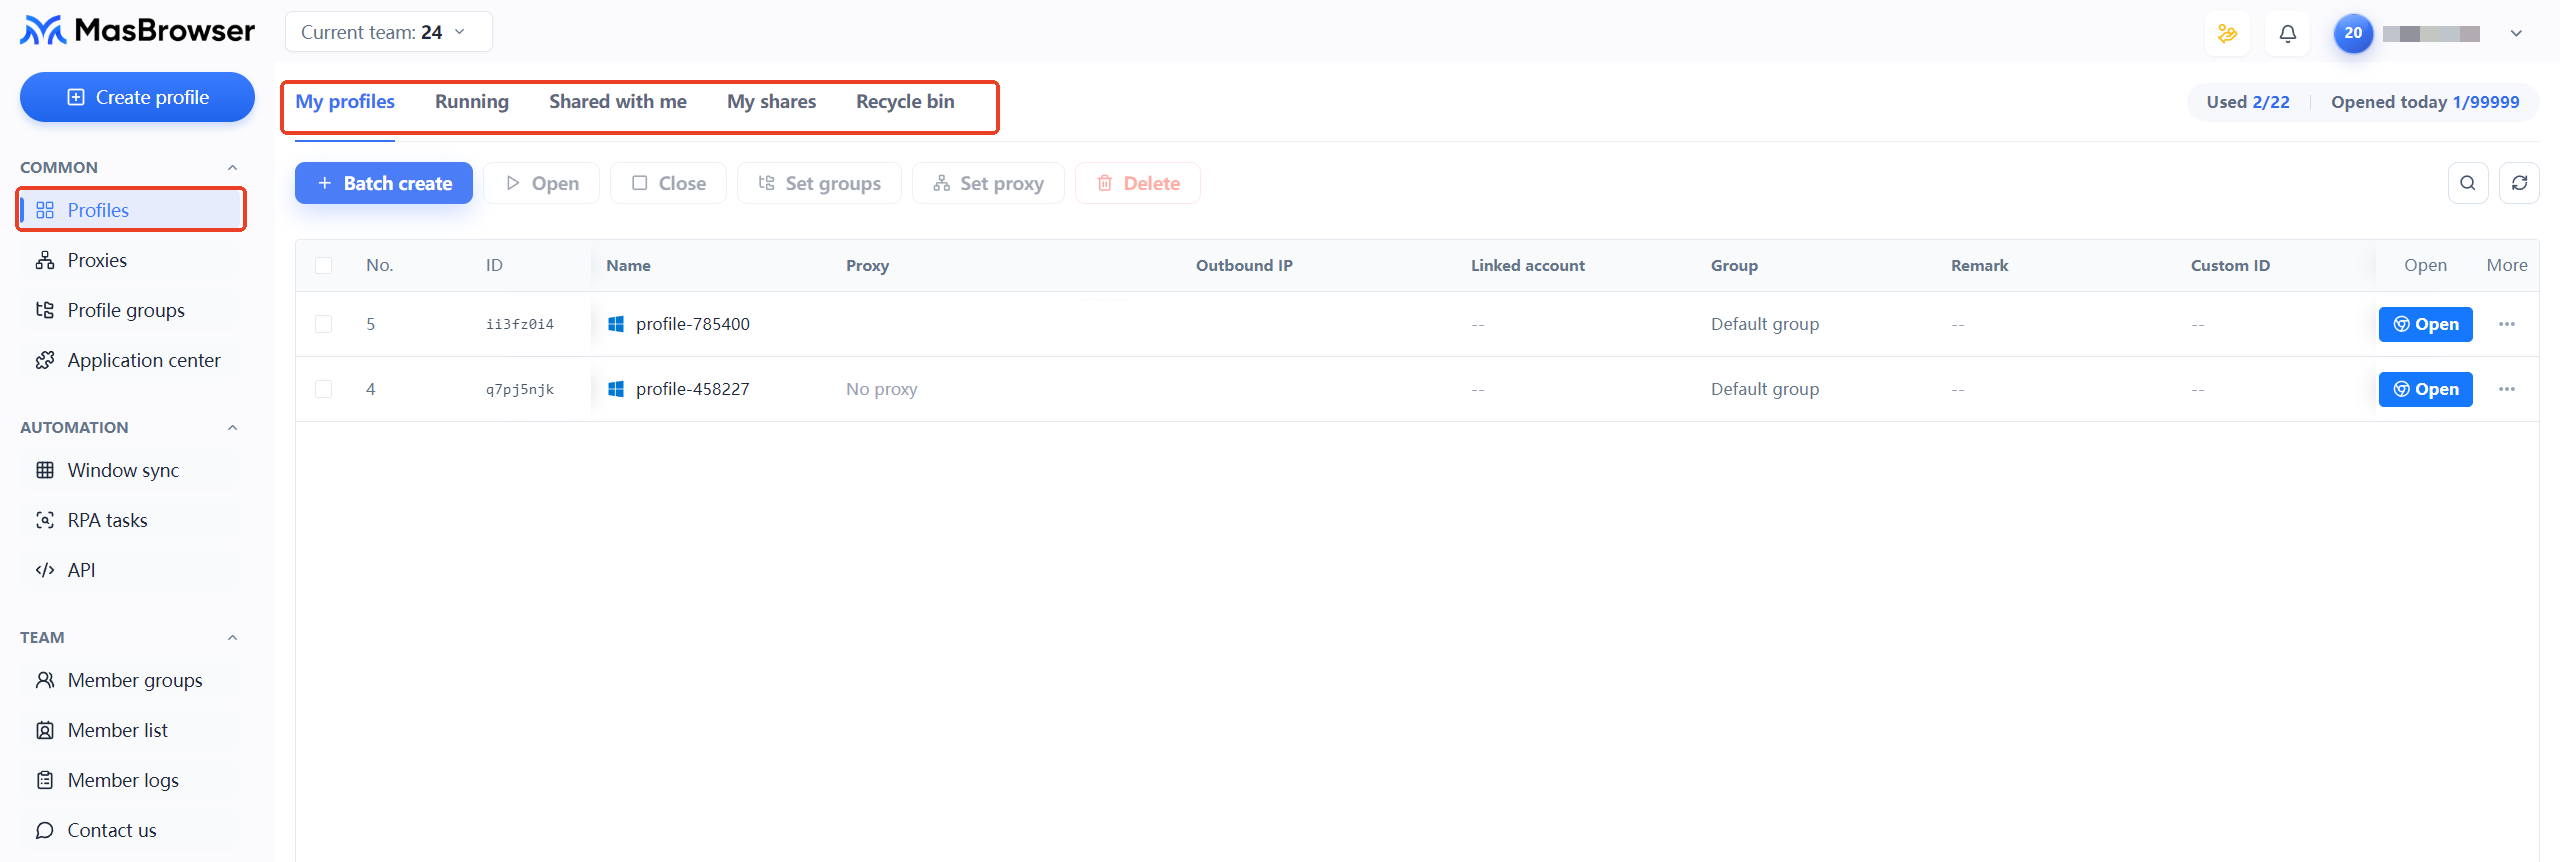Viewport: 2560px width, 862px height.
Task: Click the user avatar showing 20
Action: click(x=2353, y=33)
